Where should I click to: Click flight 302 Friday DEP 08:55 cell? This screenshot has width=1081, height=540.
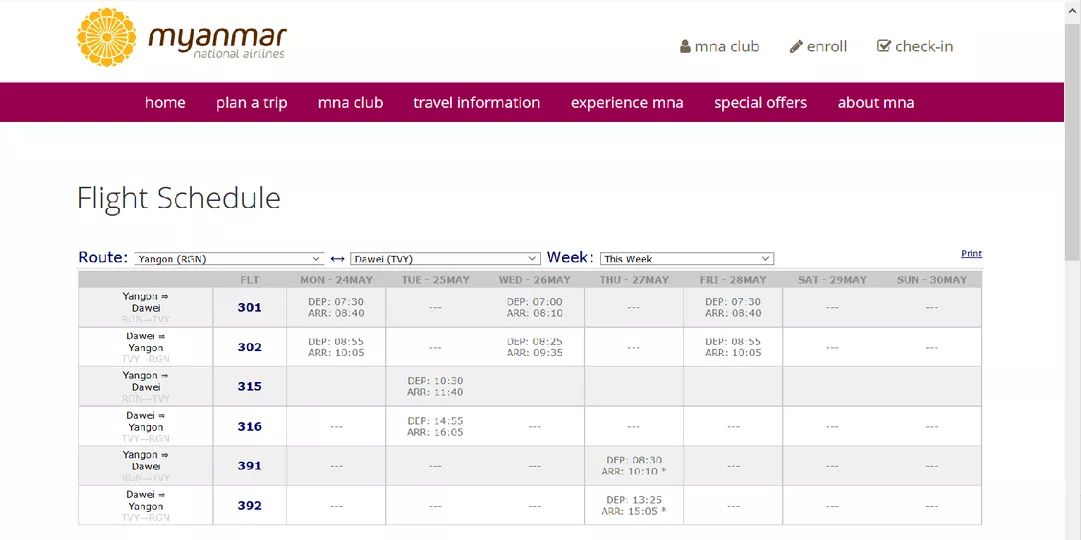(734, 347)
